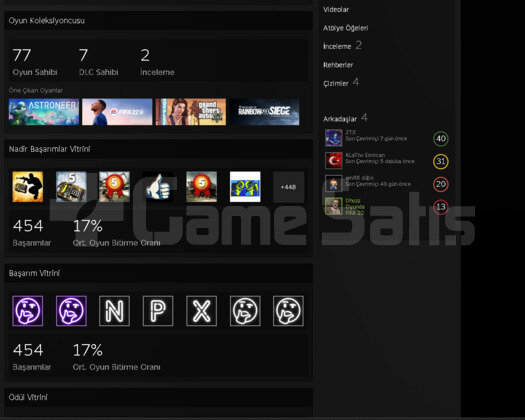
Task: Click the first purple thinking-face achievement
Action: coord(28,311)
